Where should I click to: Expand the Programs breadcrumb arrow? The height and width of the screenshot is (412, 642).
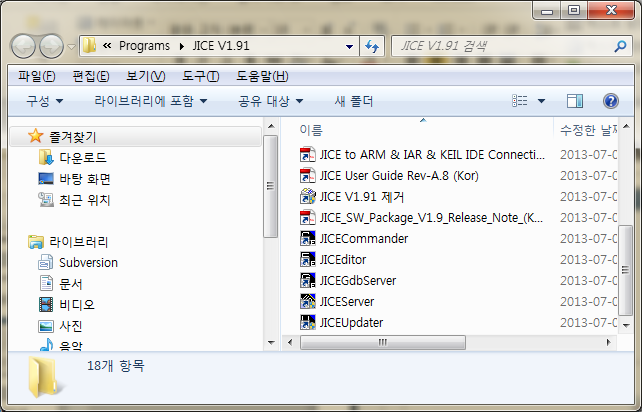point(182,46)
